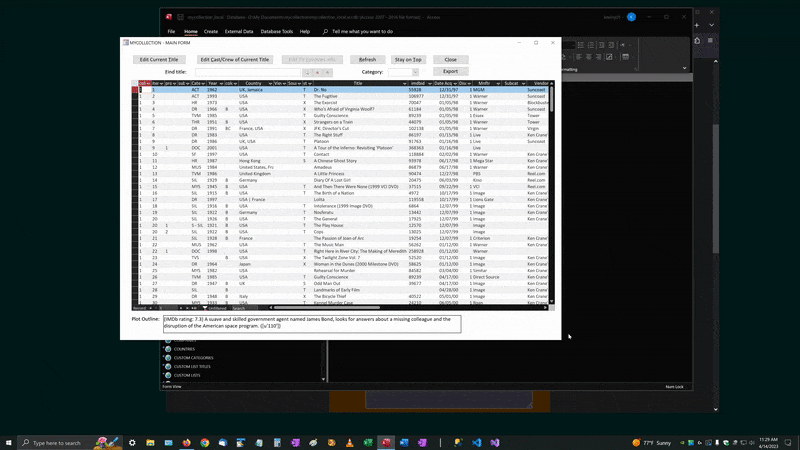Open the Access File menu
Image resolution: width=800 pixels, height=450 pixels.
click(x=171, y=32)
